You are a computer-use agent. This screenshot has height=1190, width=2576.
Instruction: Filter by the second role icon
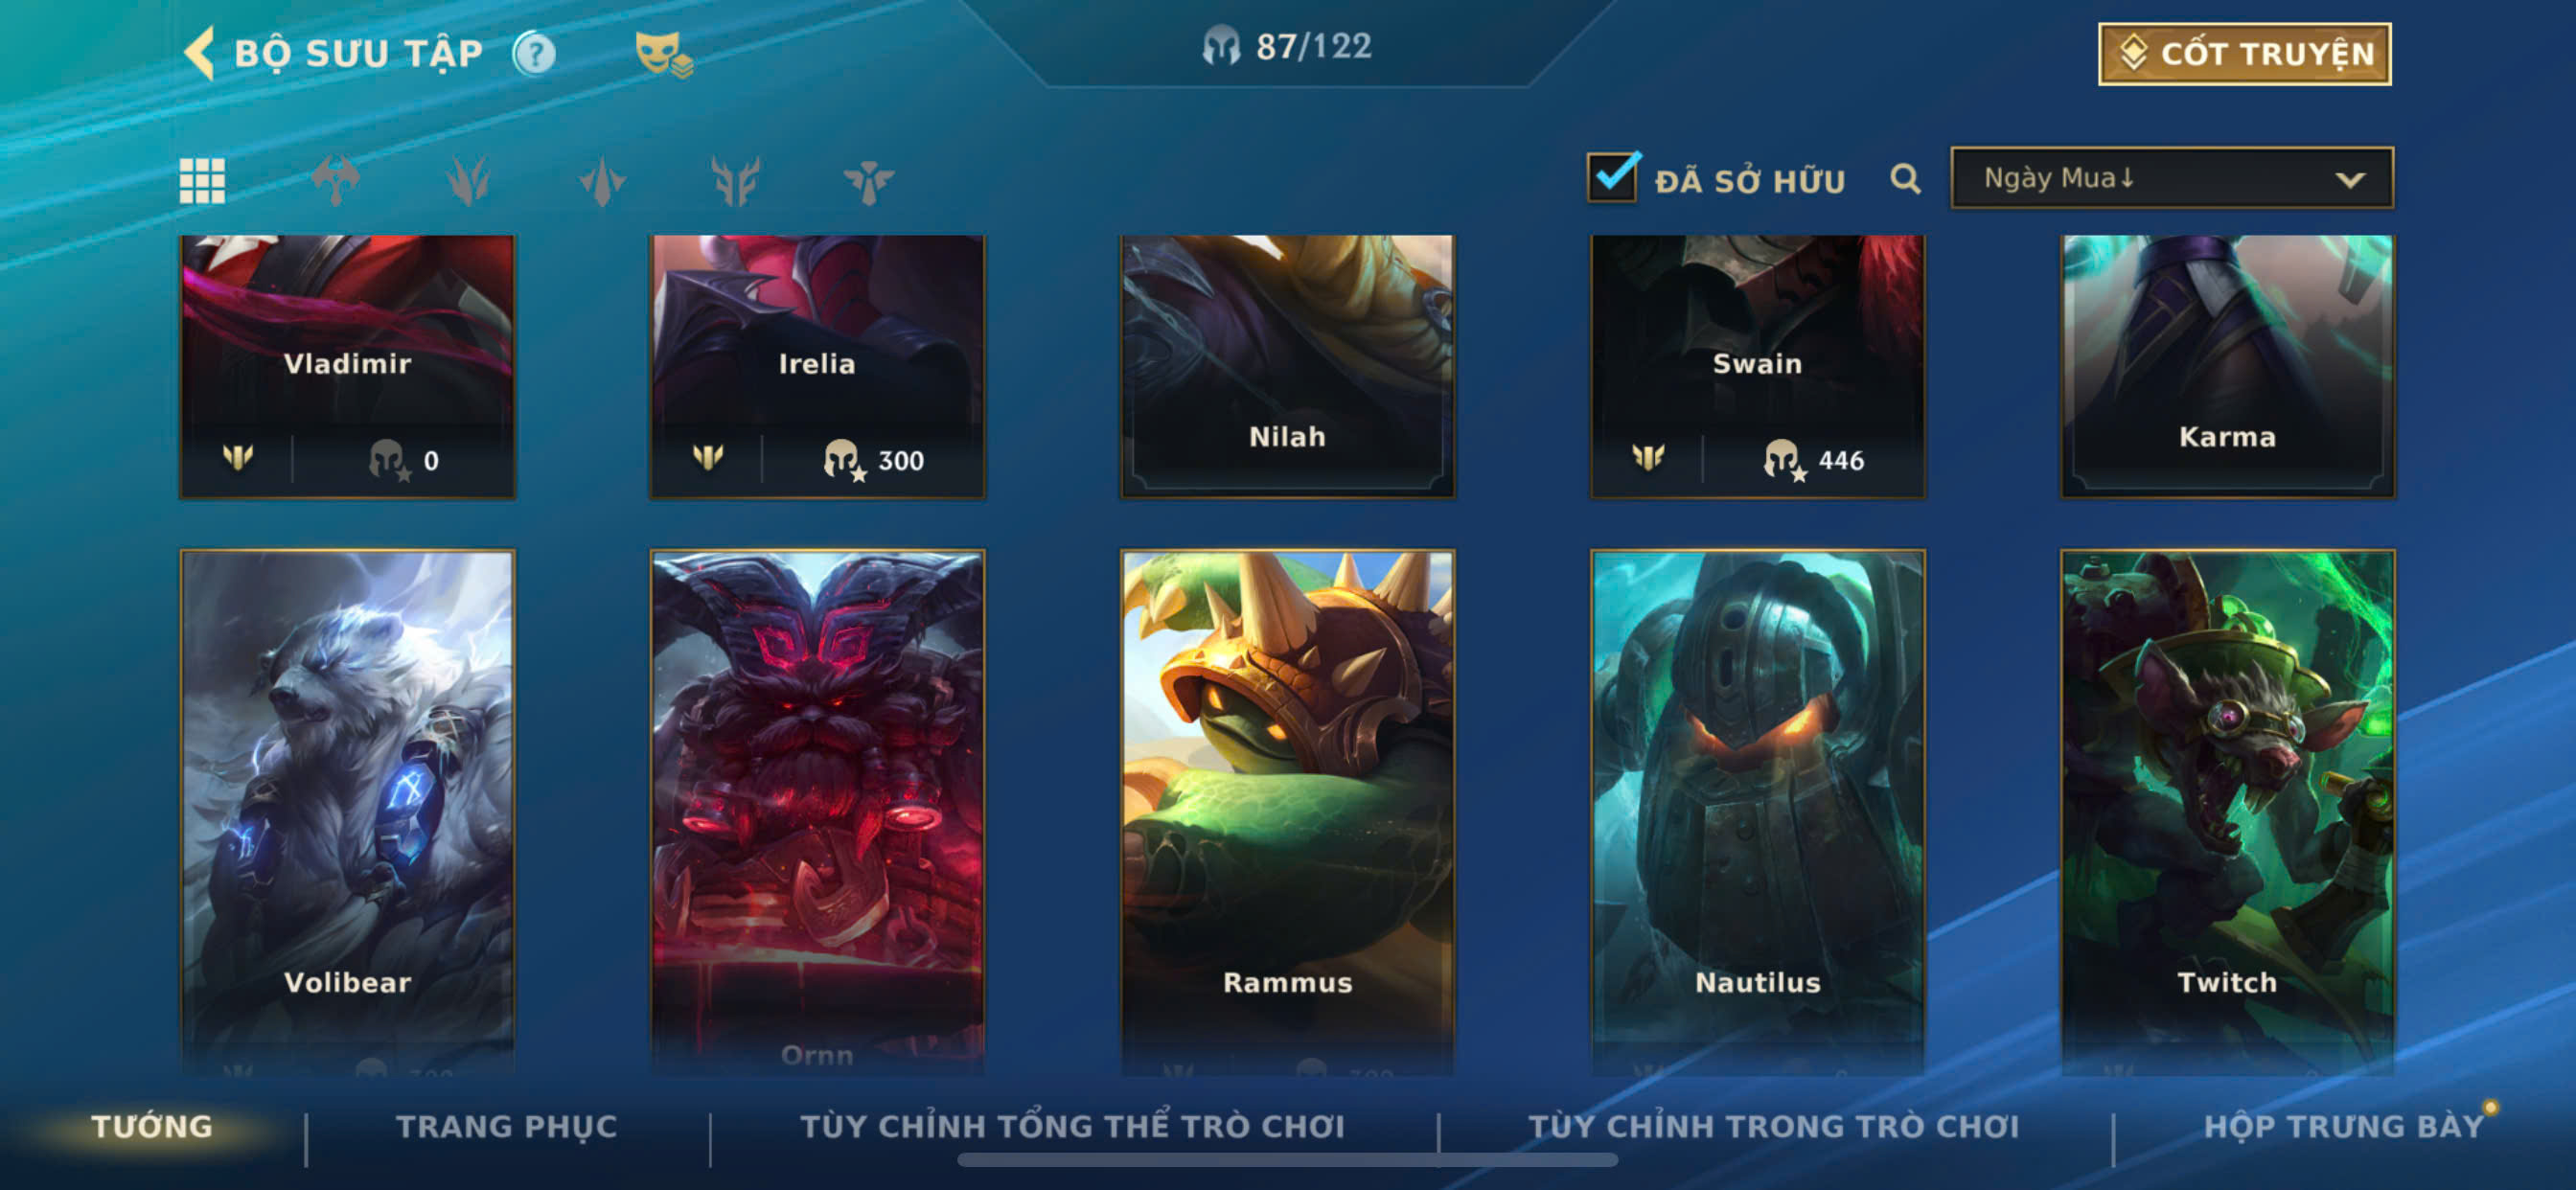469,181
